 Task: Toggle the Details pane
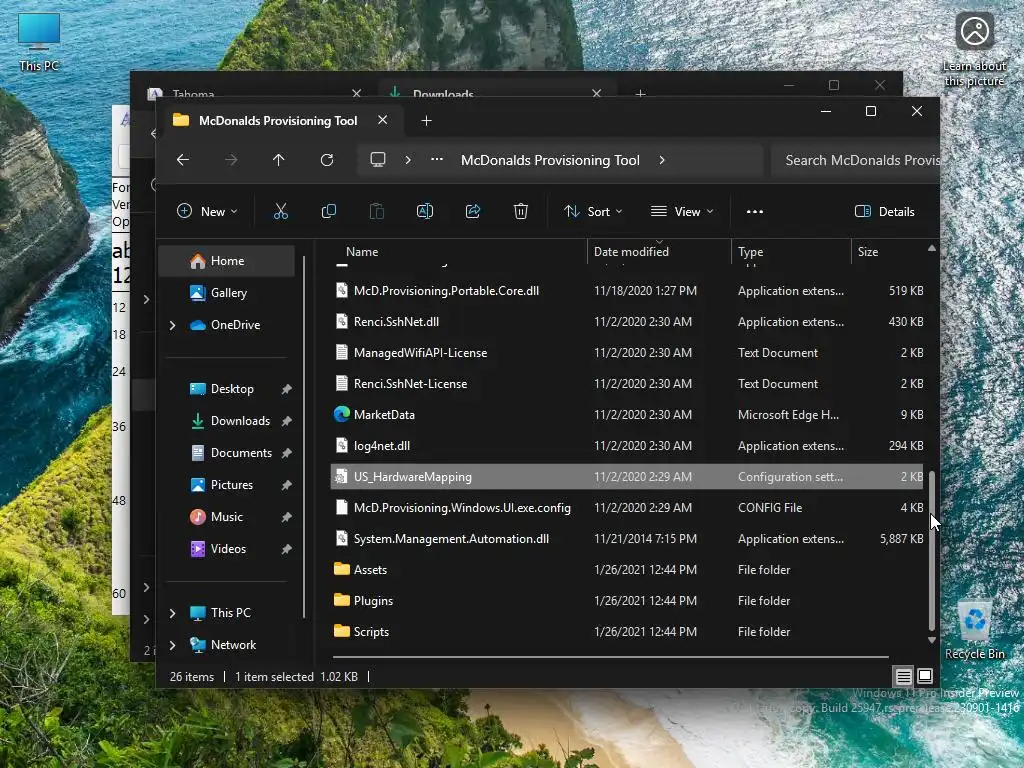885,211
